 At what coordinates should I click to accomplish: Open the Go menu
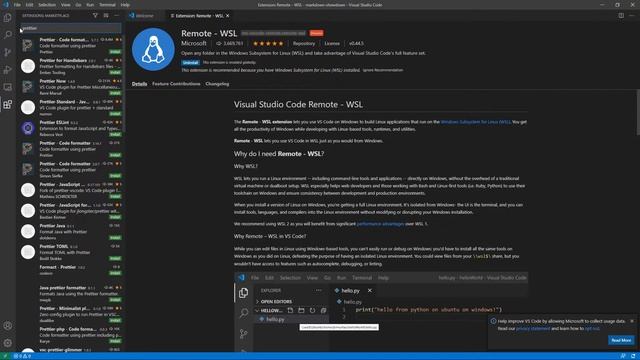click(x=78, y=5)
